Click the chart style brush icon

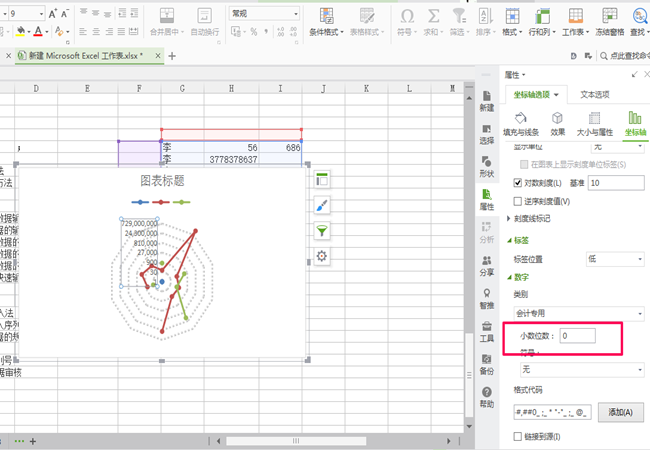pos(322,205)
